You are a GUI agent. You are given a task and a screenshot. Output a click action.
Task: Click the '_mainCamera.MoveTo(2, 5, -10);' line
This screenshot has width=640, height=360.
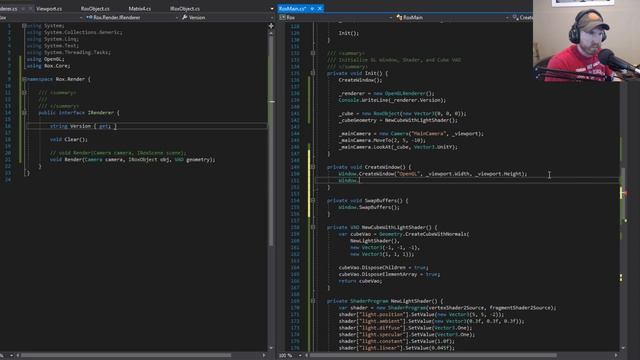(382, 140)
